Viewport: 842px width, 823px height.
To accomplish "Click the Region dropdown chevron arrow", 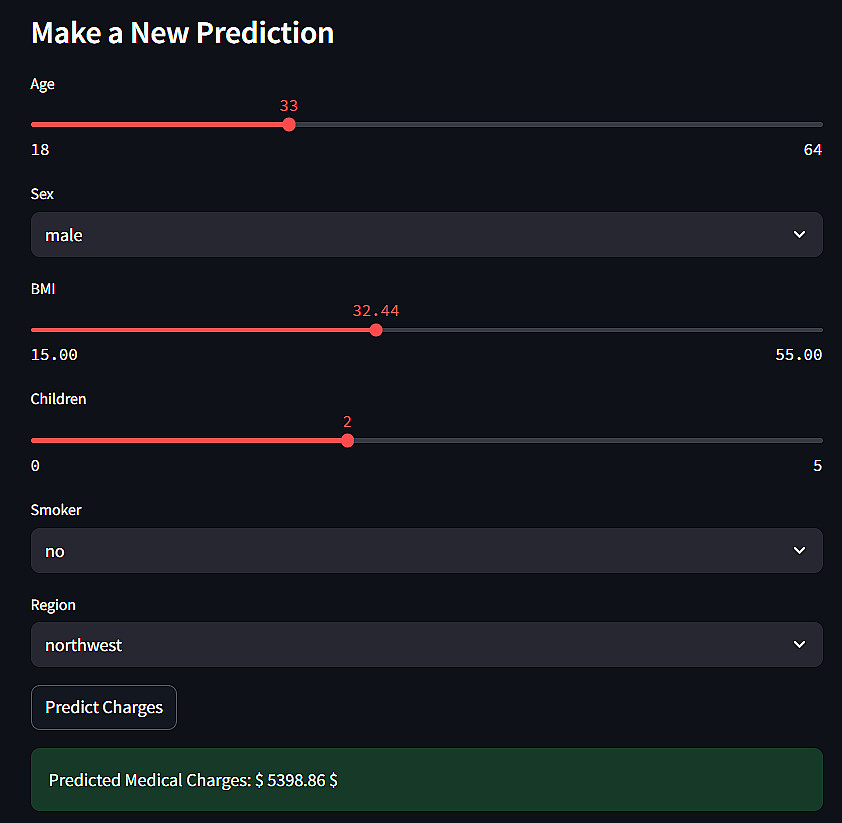I will pos(799,645).
